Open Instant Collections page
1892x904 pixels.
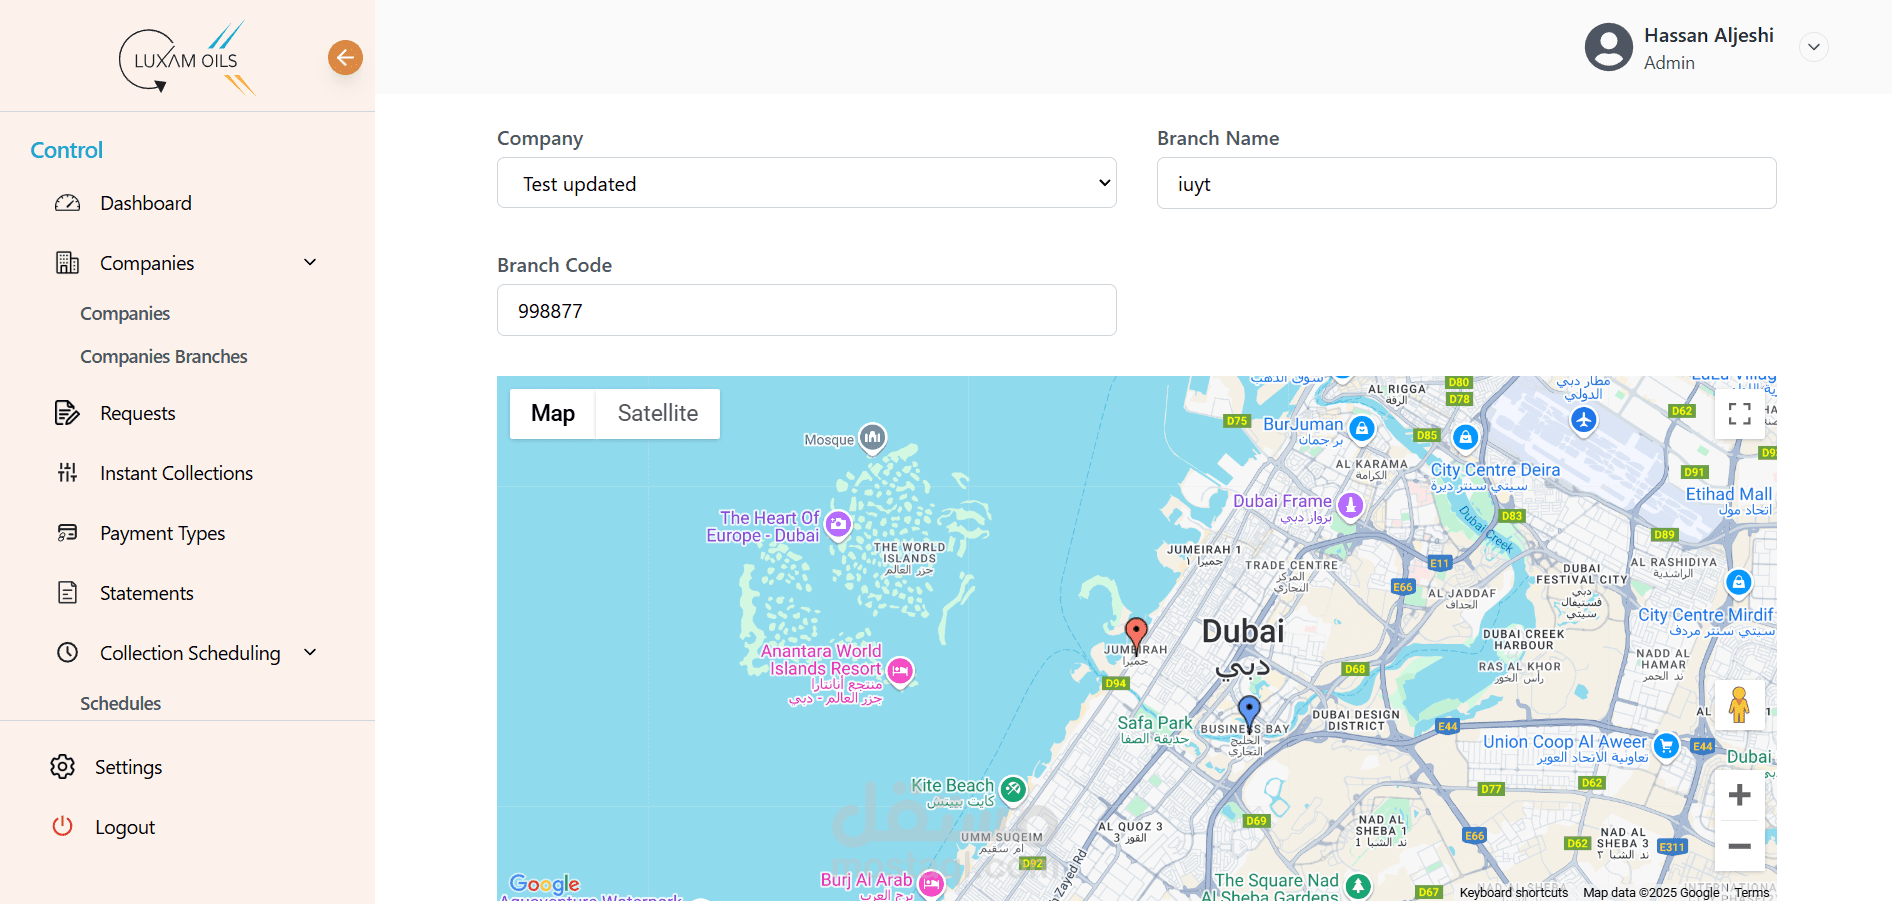point(176,473)
